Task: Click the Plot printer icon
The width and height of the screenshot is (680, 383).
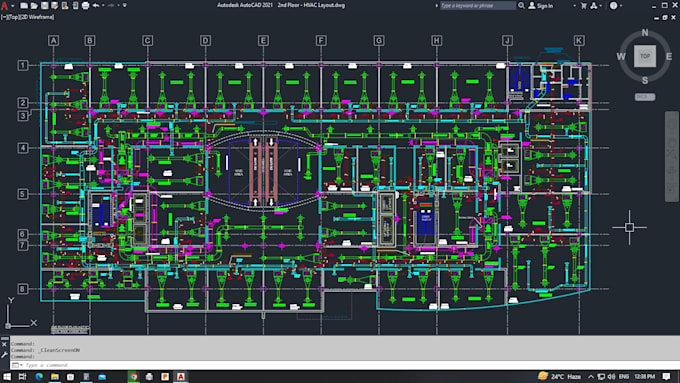Action: 85,6
